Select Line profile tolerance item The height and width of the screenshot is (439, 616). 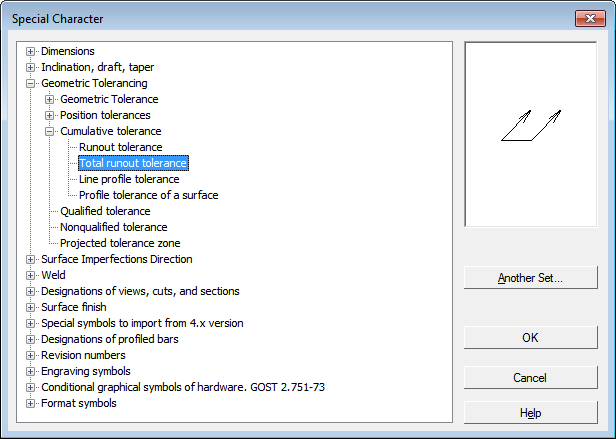[x=129, y=179]
